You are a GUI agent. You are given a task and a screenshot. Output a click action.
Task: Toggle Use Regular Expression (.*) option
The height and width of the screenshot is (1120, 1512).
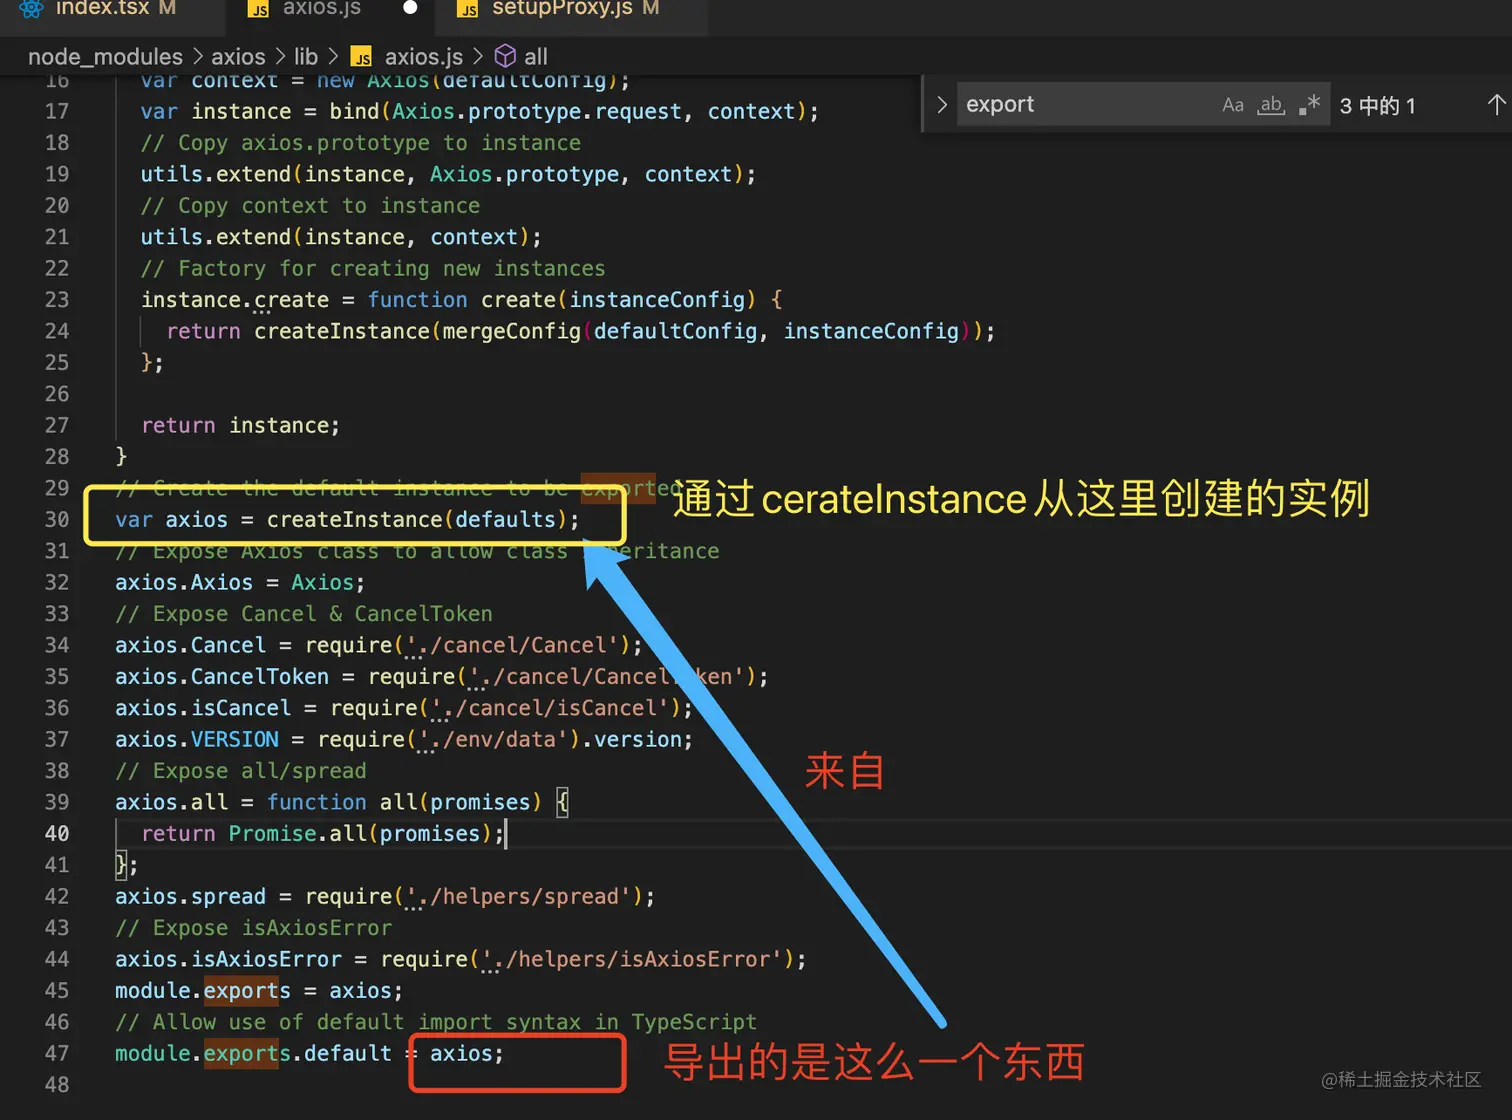click(1309, 105)
